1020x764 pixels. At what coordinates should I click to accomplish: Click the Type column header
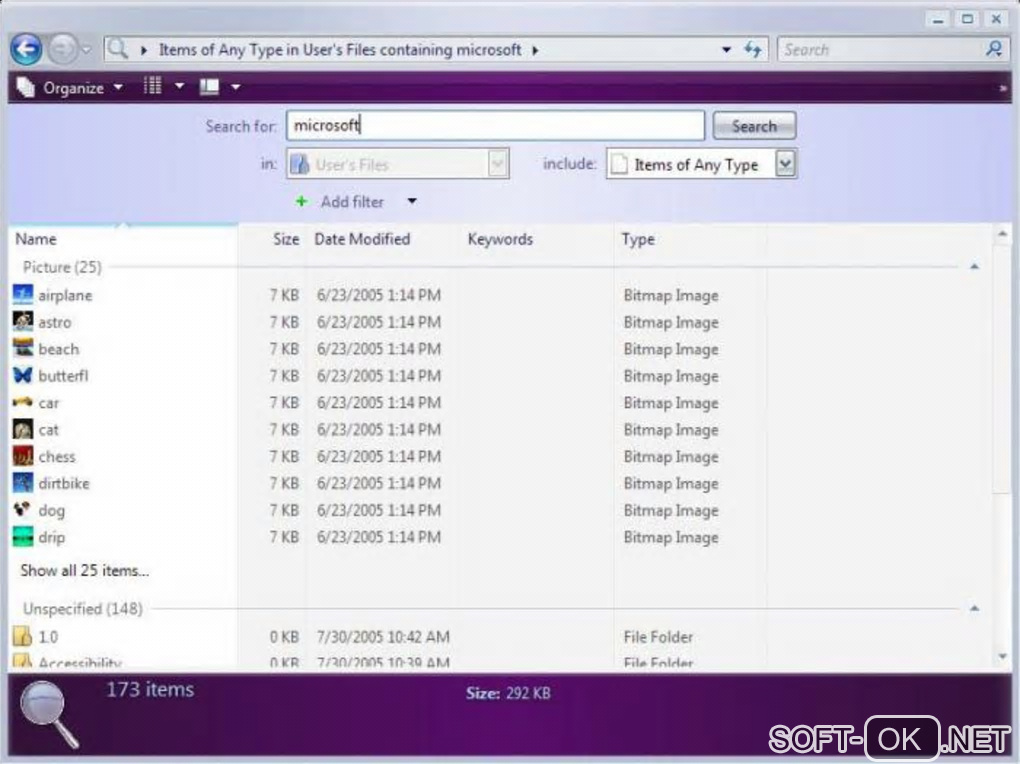click(x=638, y=239)
